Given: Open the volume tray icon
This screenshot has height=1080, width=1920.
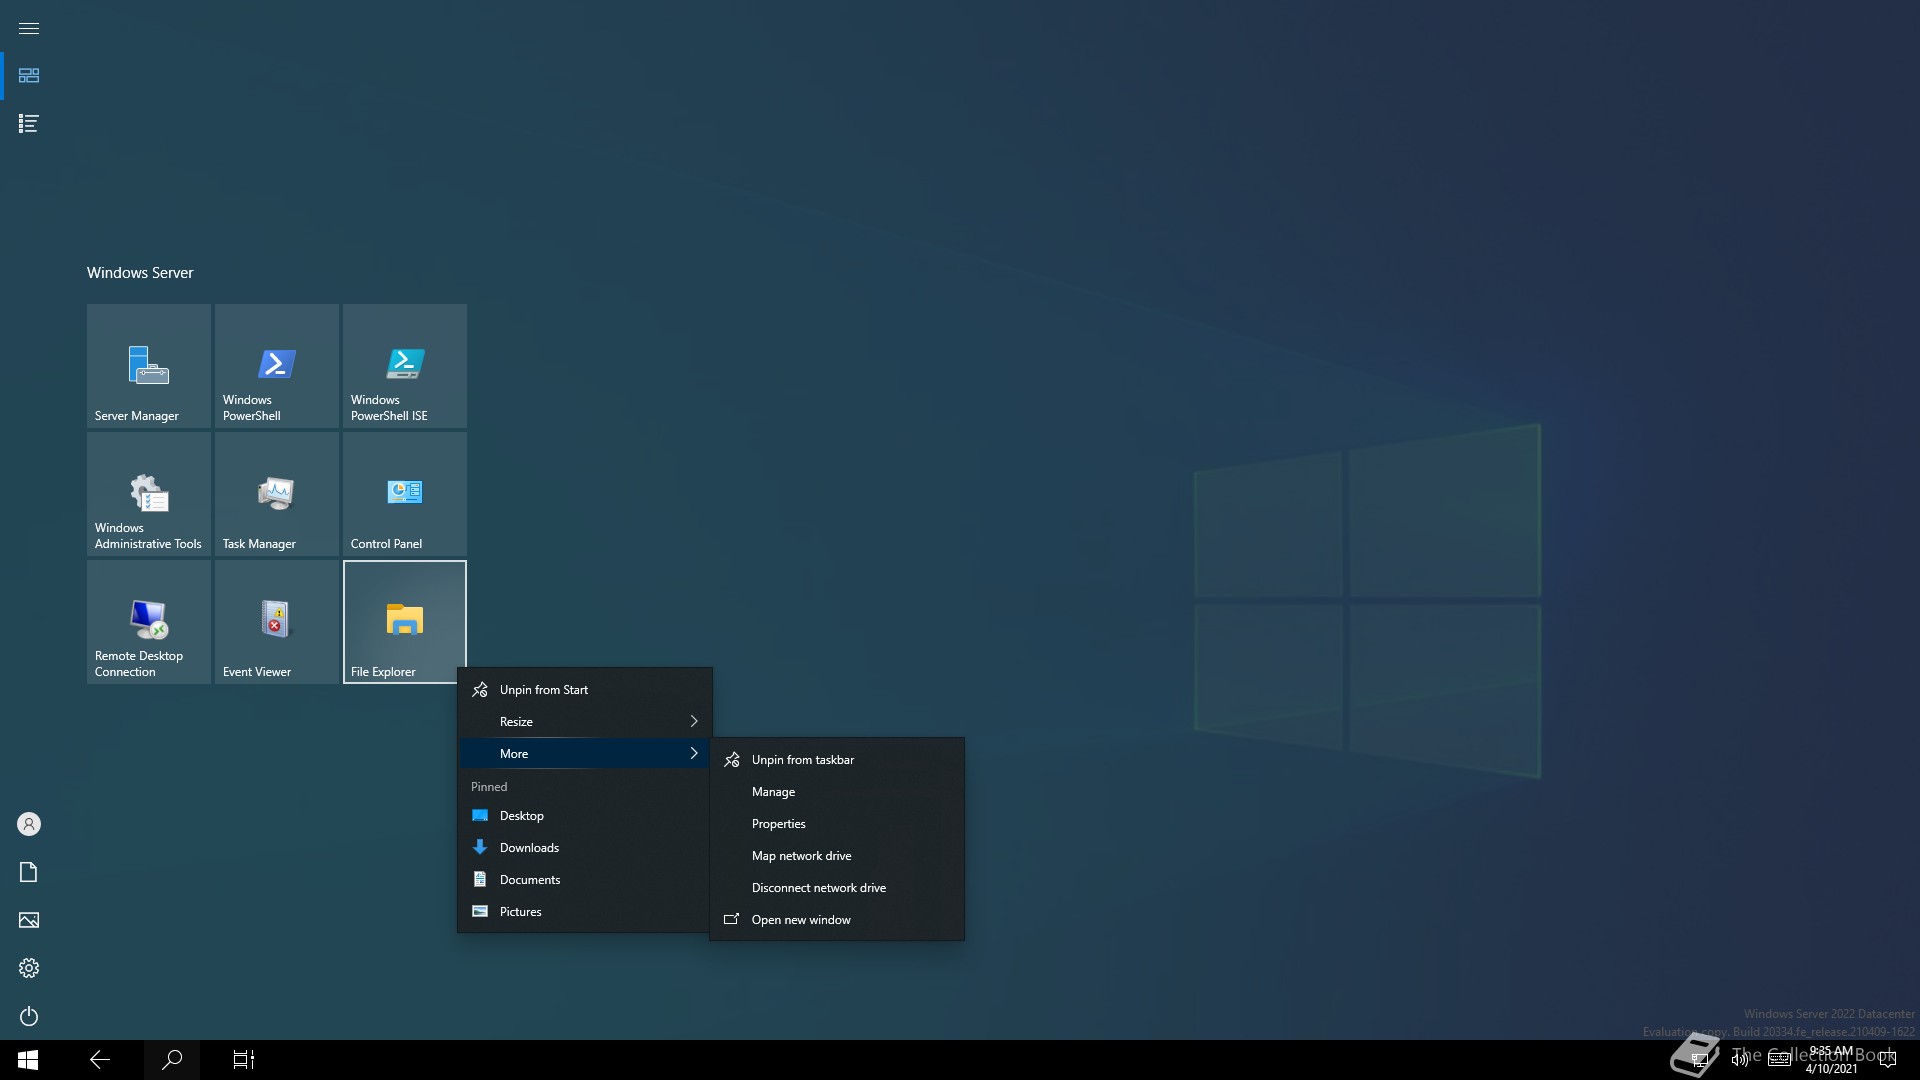Looking at the screenshot, I should 1740,1060.
